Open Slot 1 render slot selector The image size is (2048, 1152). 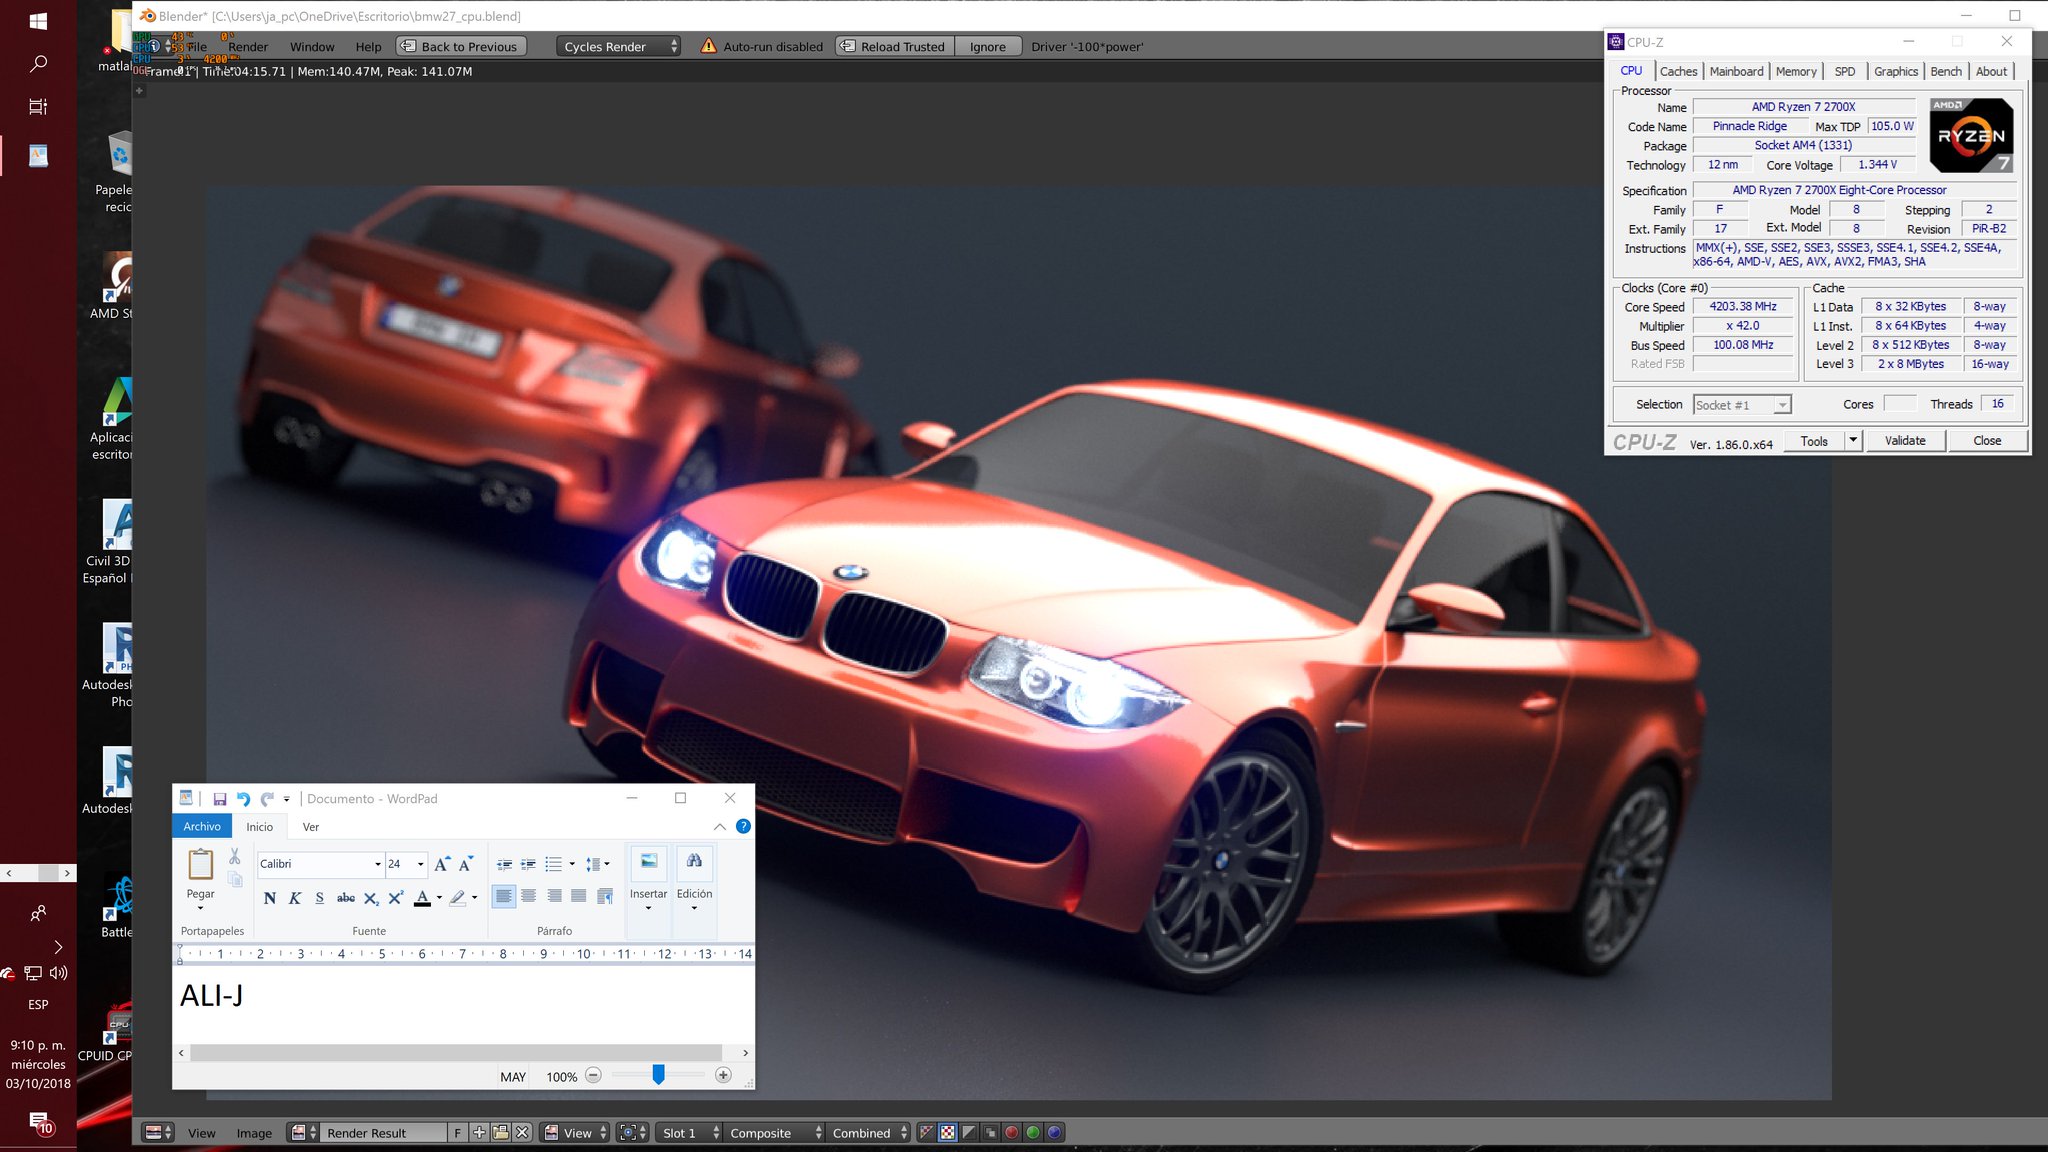689,1133
